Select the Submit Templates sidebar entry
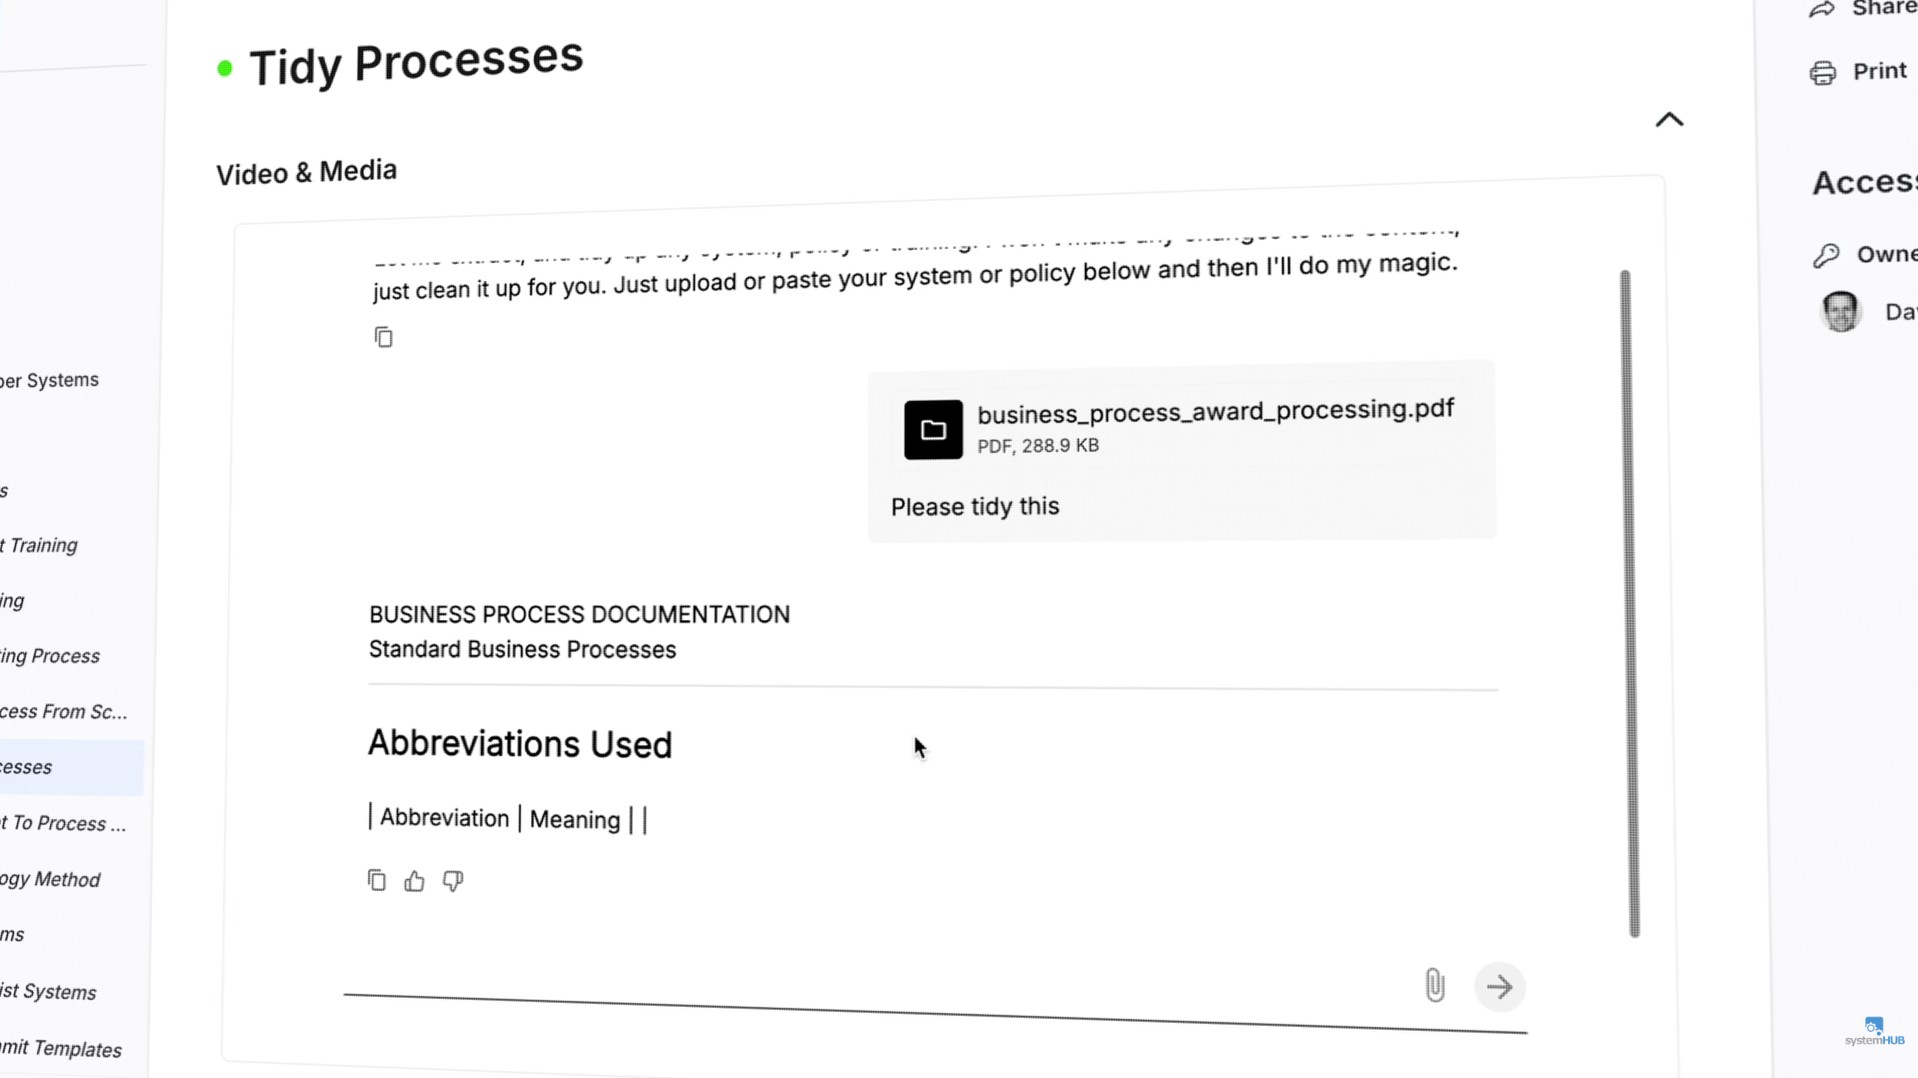Screen dimensions: 1918x1078 tap(60, 1049)
